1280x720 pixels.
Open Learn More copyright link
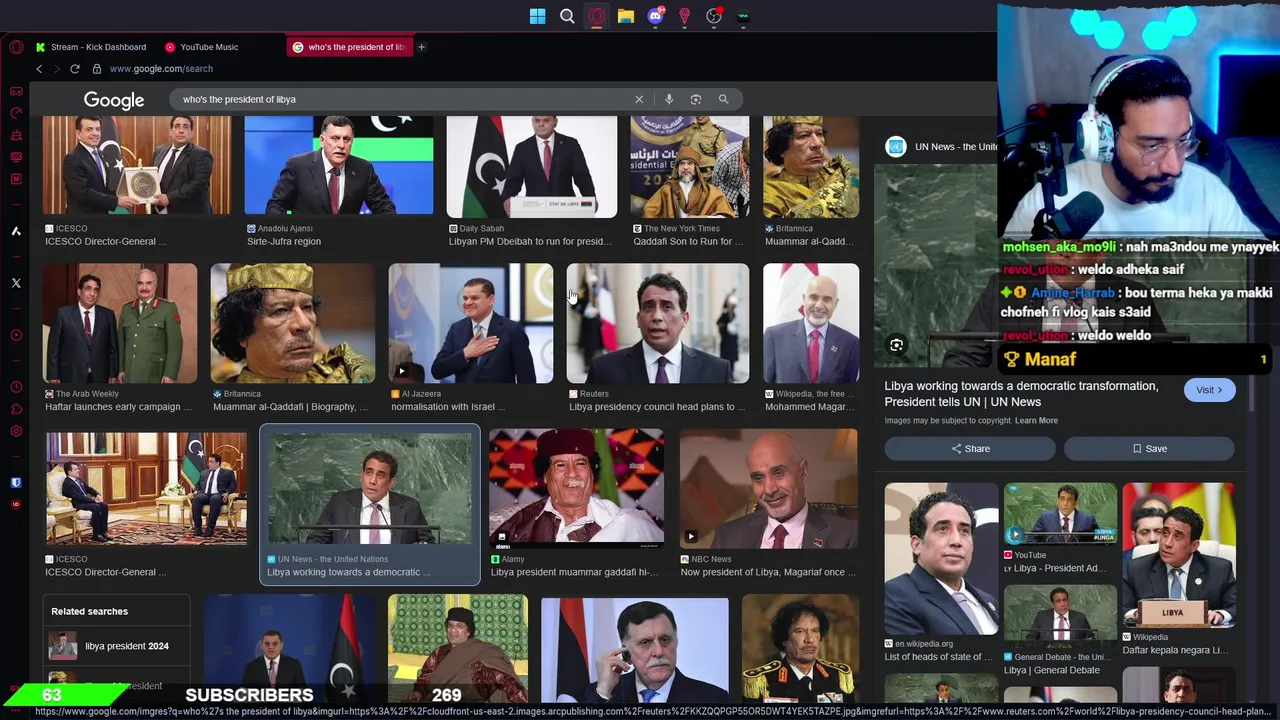click(1036, 421)
